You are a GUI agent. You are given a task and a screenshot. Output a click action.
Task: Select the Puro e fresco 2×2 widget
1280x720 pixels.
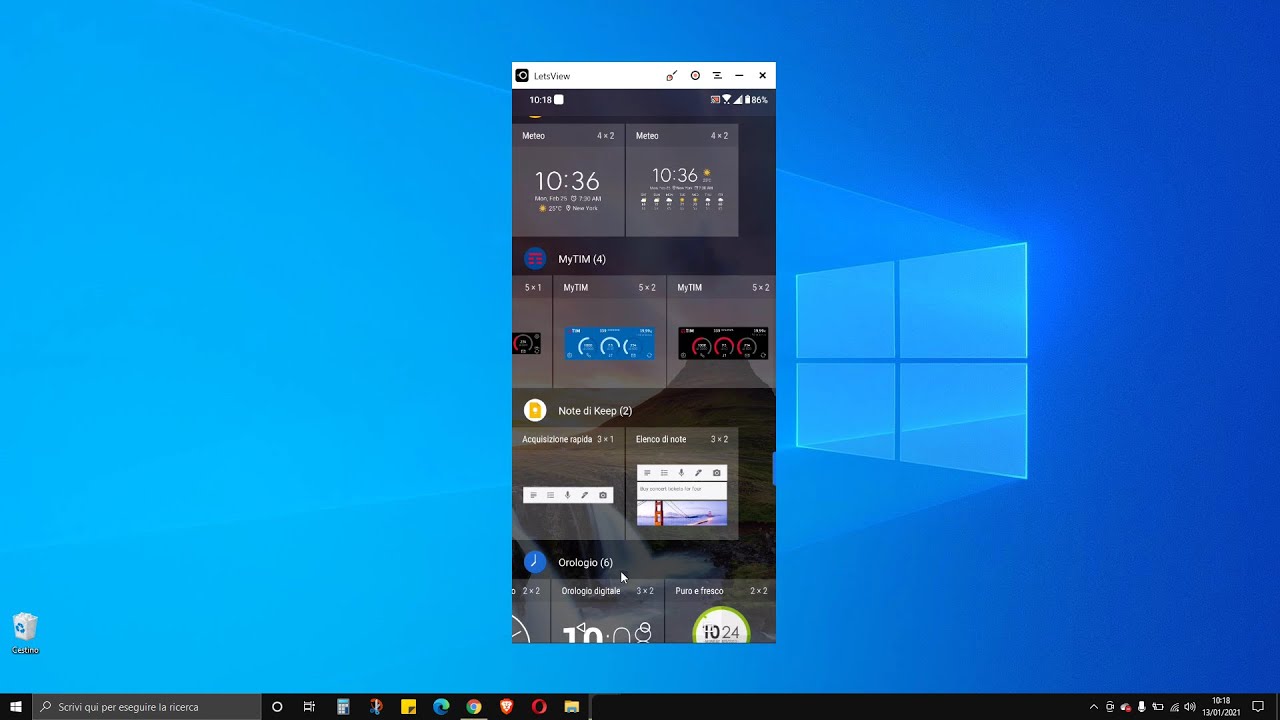tap(720, 611)
